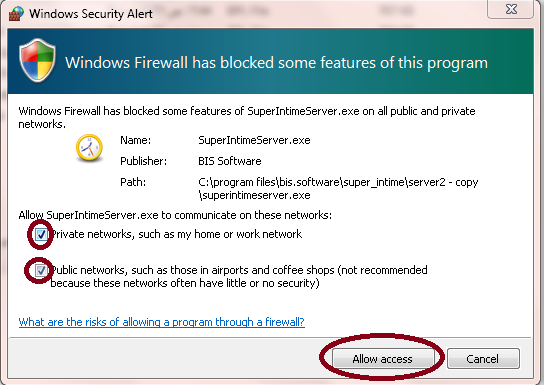Click the Publisher field label

click(x=143, y=161)
